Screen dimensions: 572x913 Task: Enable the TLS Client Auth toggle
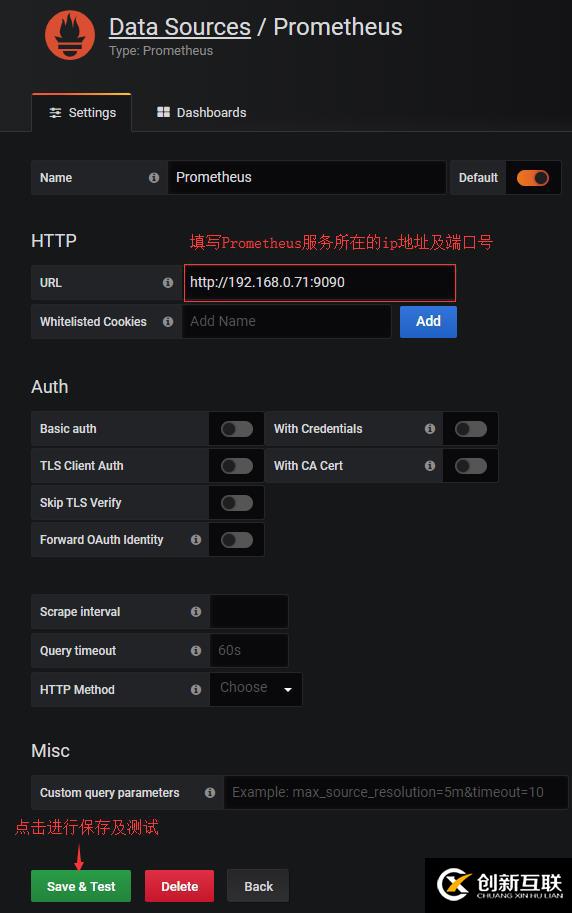(x=236, y=466)
